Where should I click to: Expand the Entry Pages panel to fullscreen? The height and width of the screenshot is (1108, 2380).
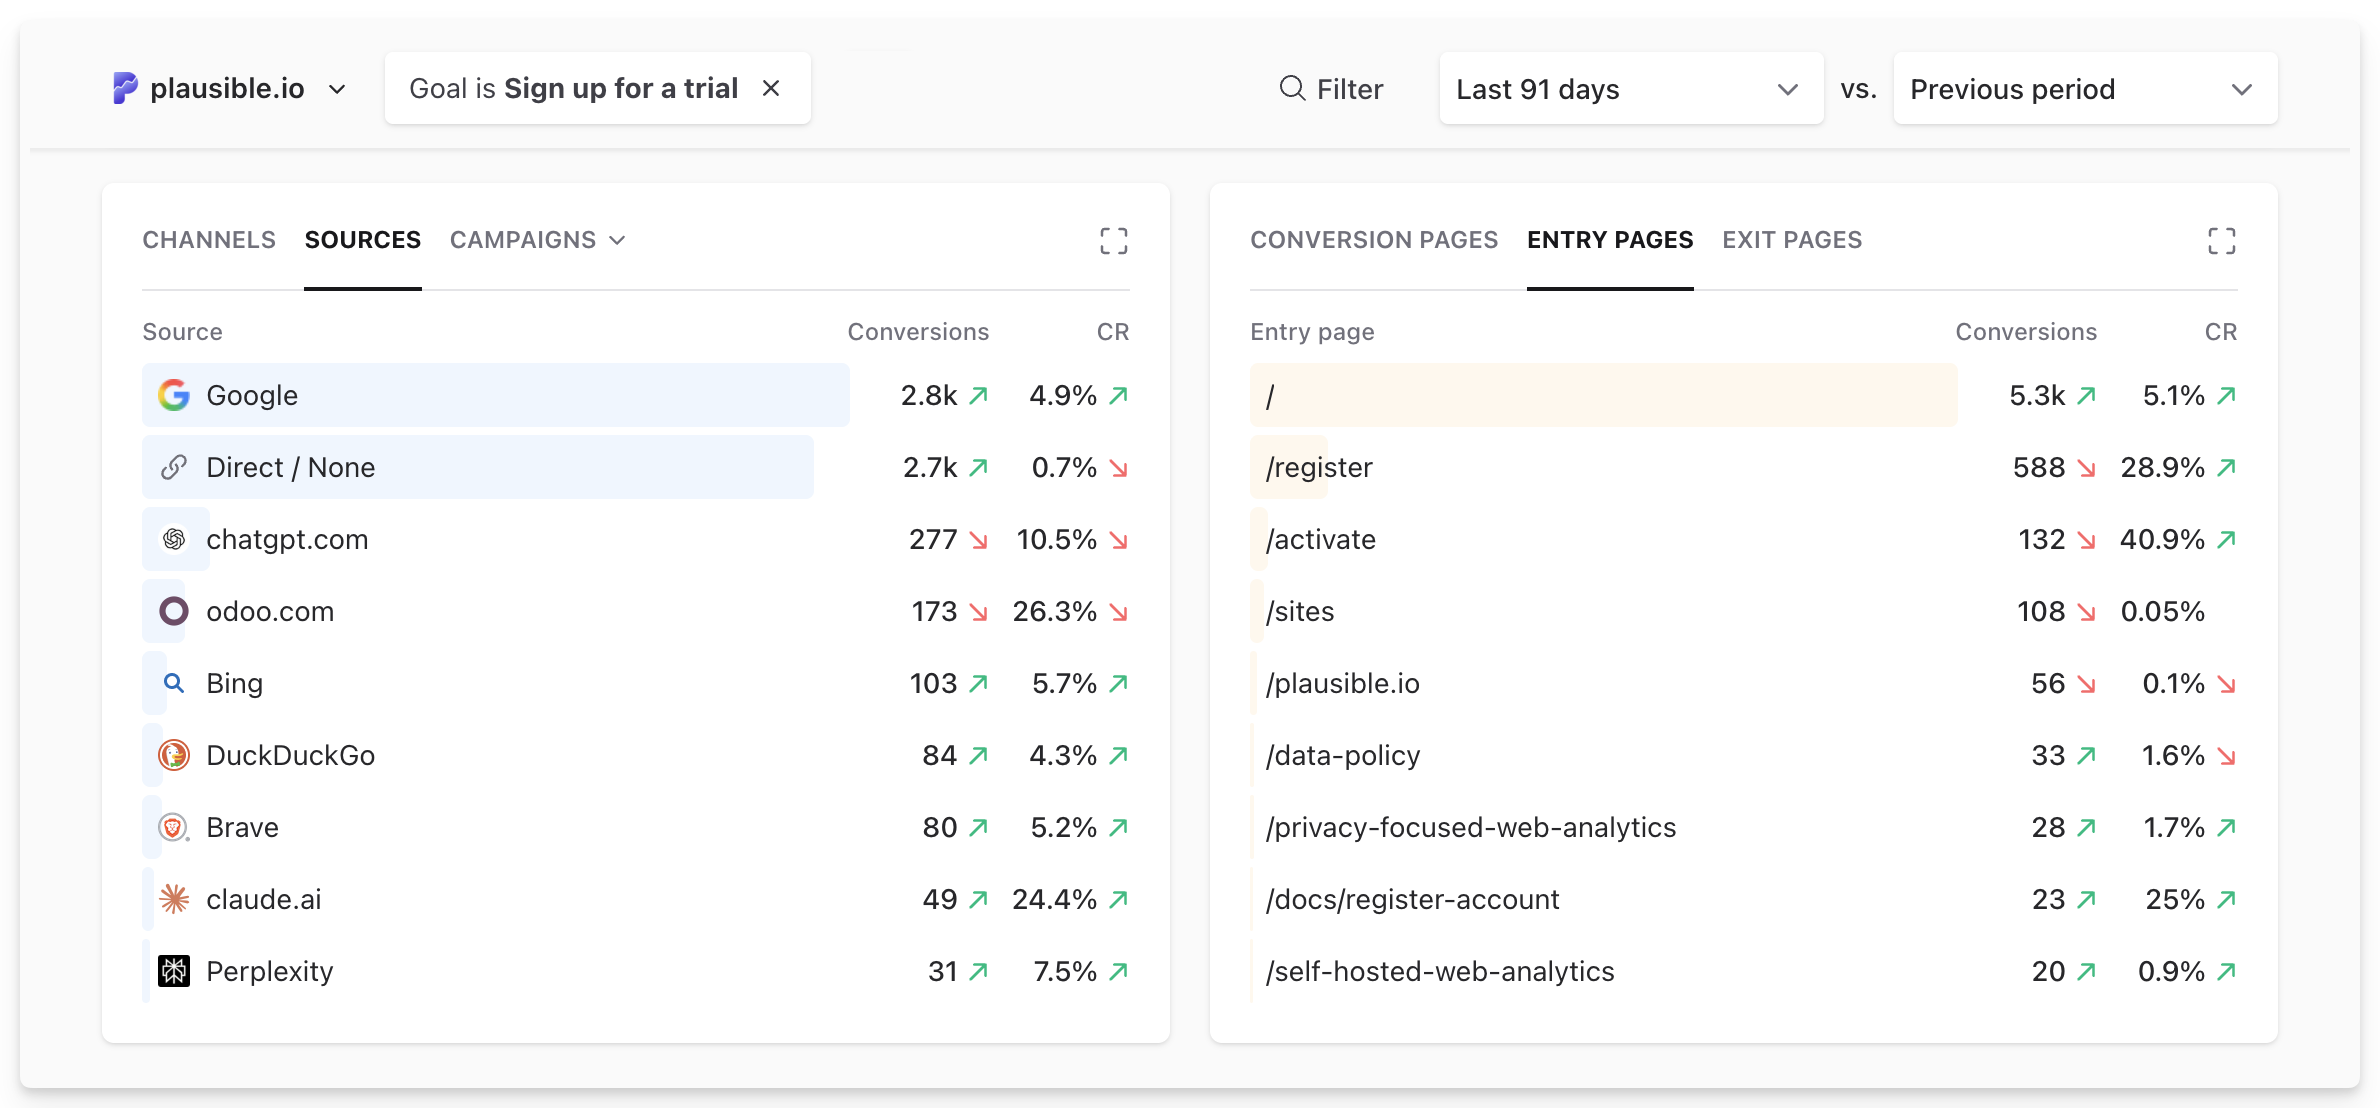[x=2222, y=240]
